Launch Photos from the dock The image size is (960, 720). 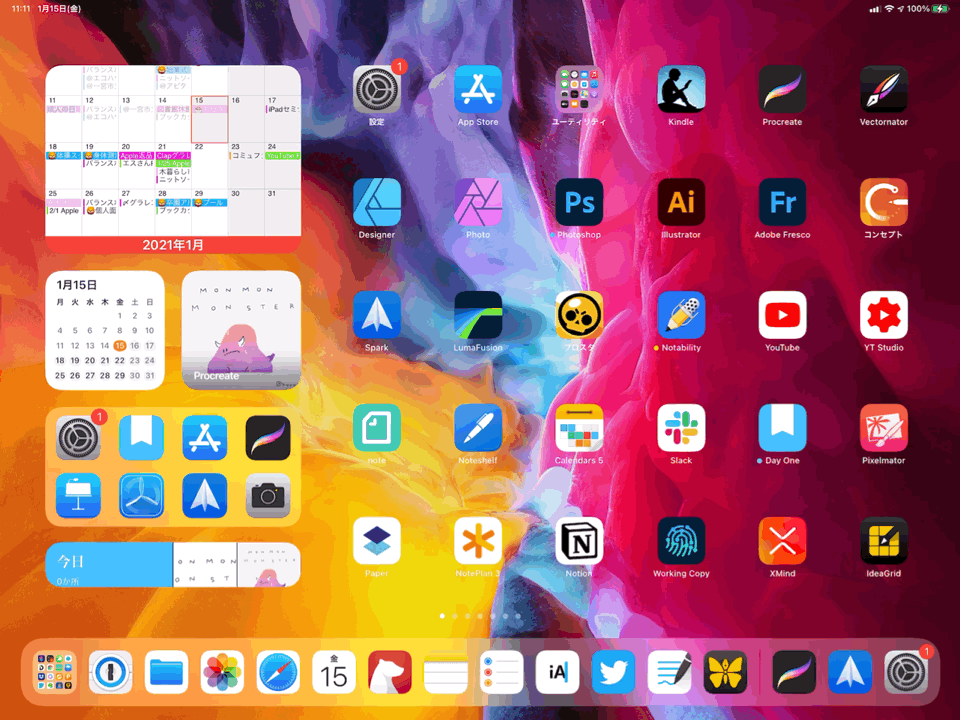coord(222,672)
